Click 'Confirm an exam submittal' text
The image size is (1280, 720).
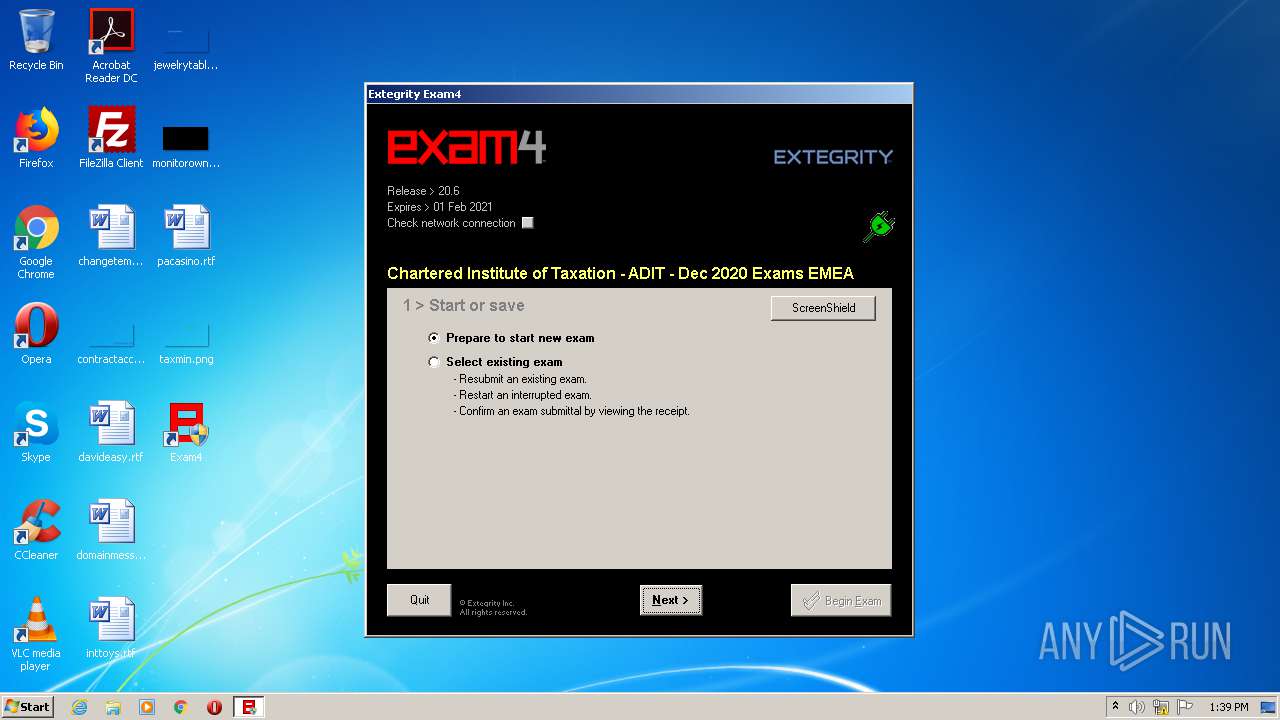click(x=571, y=411)
